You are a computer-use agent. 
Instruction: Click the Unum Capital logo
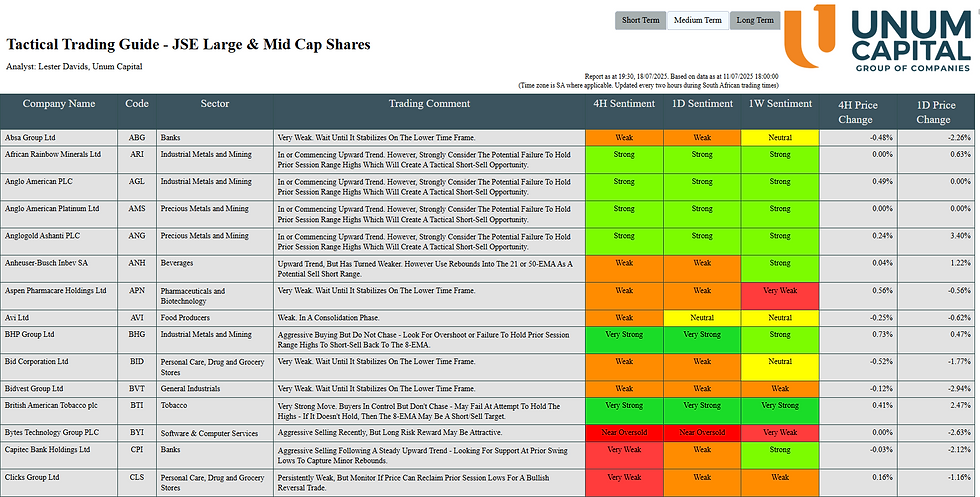(x=878, y=38)
